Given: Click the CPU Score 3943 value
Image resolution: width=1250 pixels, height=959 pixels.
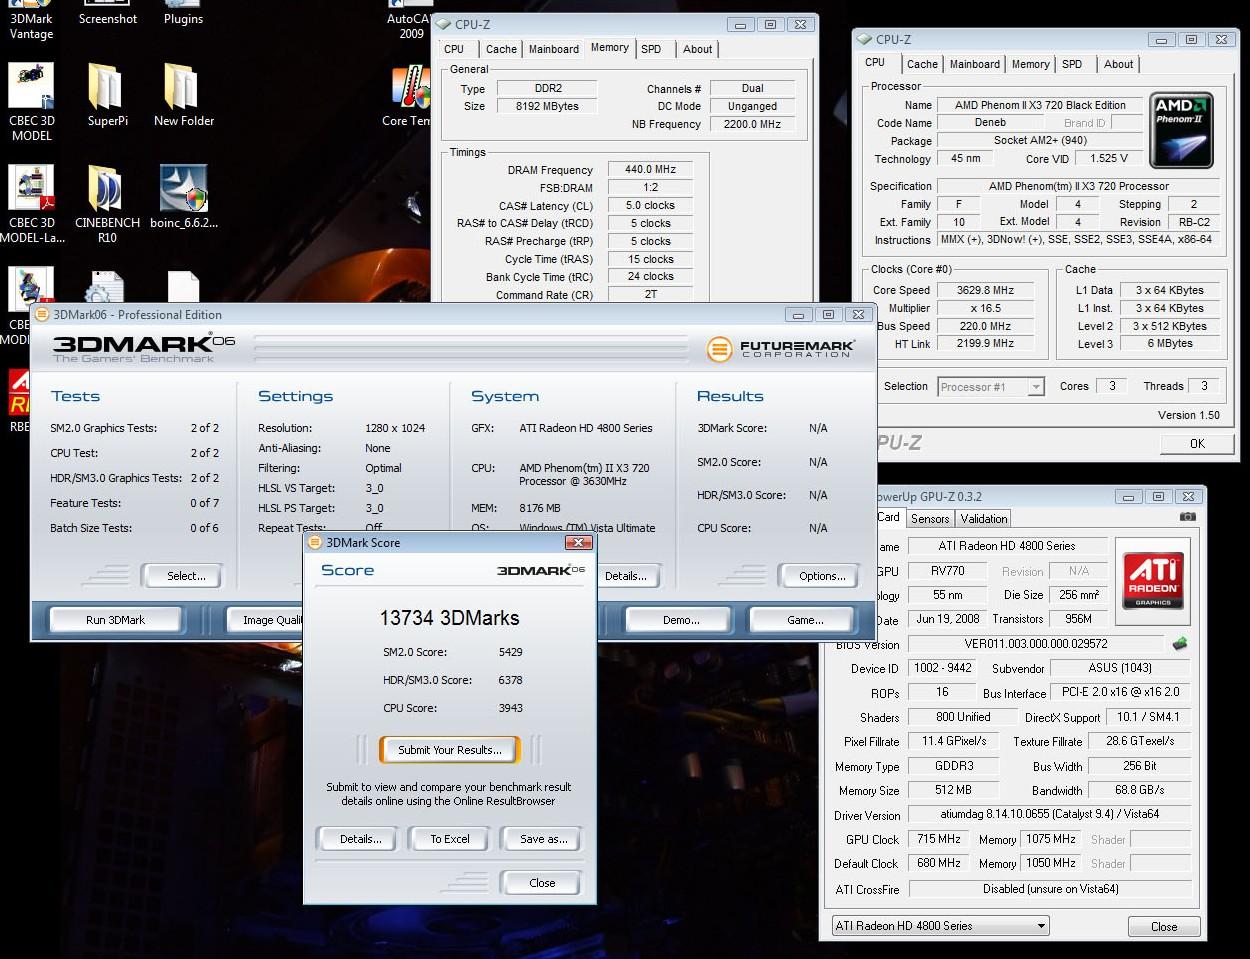Looking at the screenshot, I should click(511, 708).
